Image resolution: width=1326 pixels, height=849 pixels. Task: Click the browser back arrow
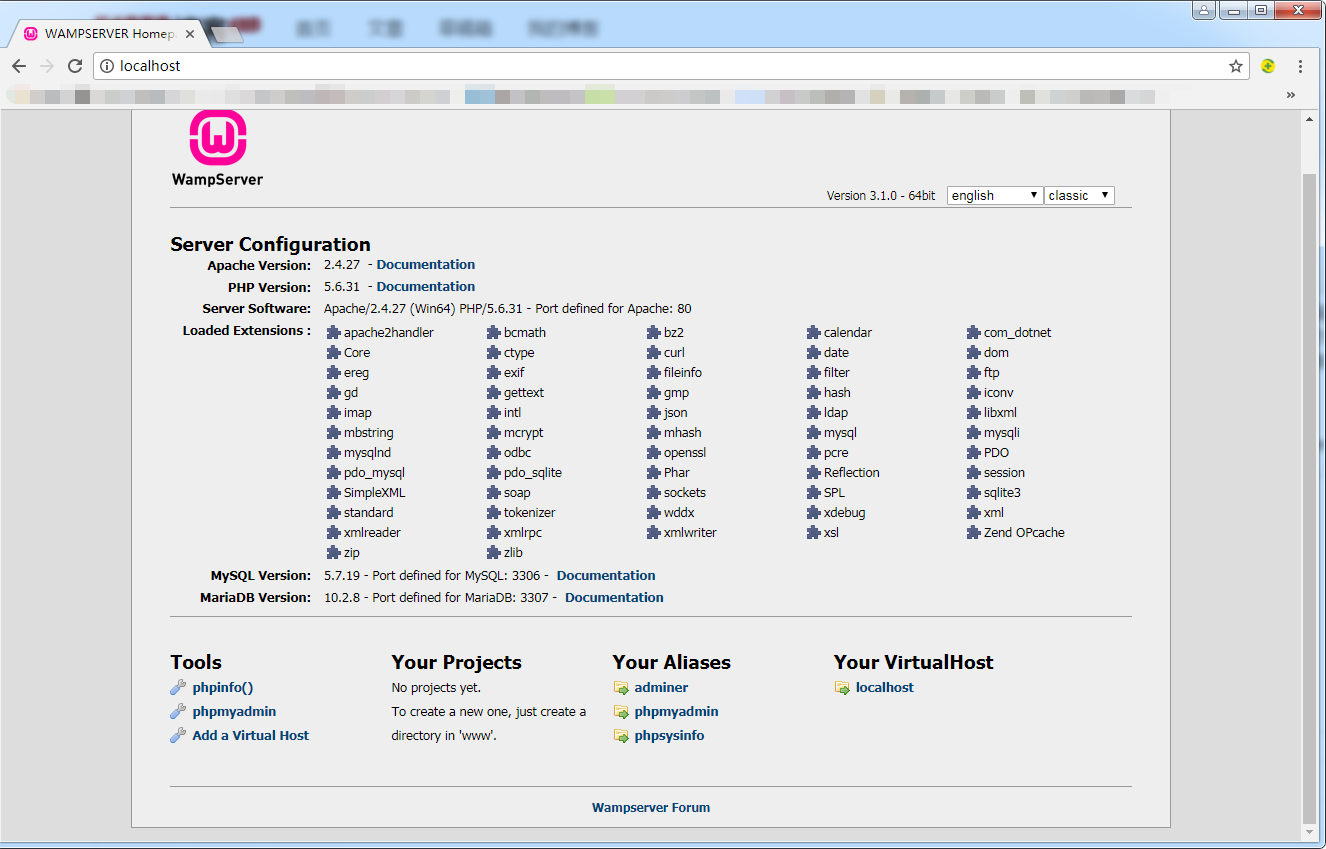click(19, 66)
